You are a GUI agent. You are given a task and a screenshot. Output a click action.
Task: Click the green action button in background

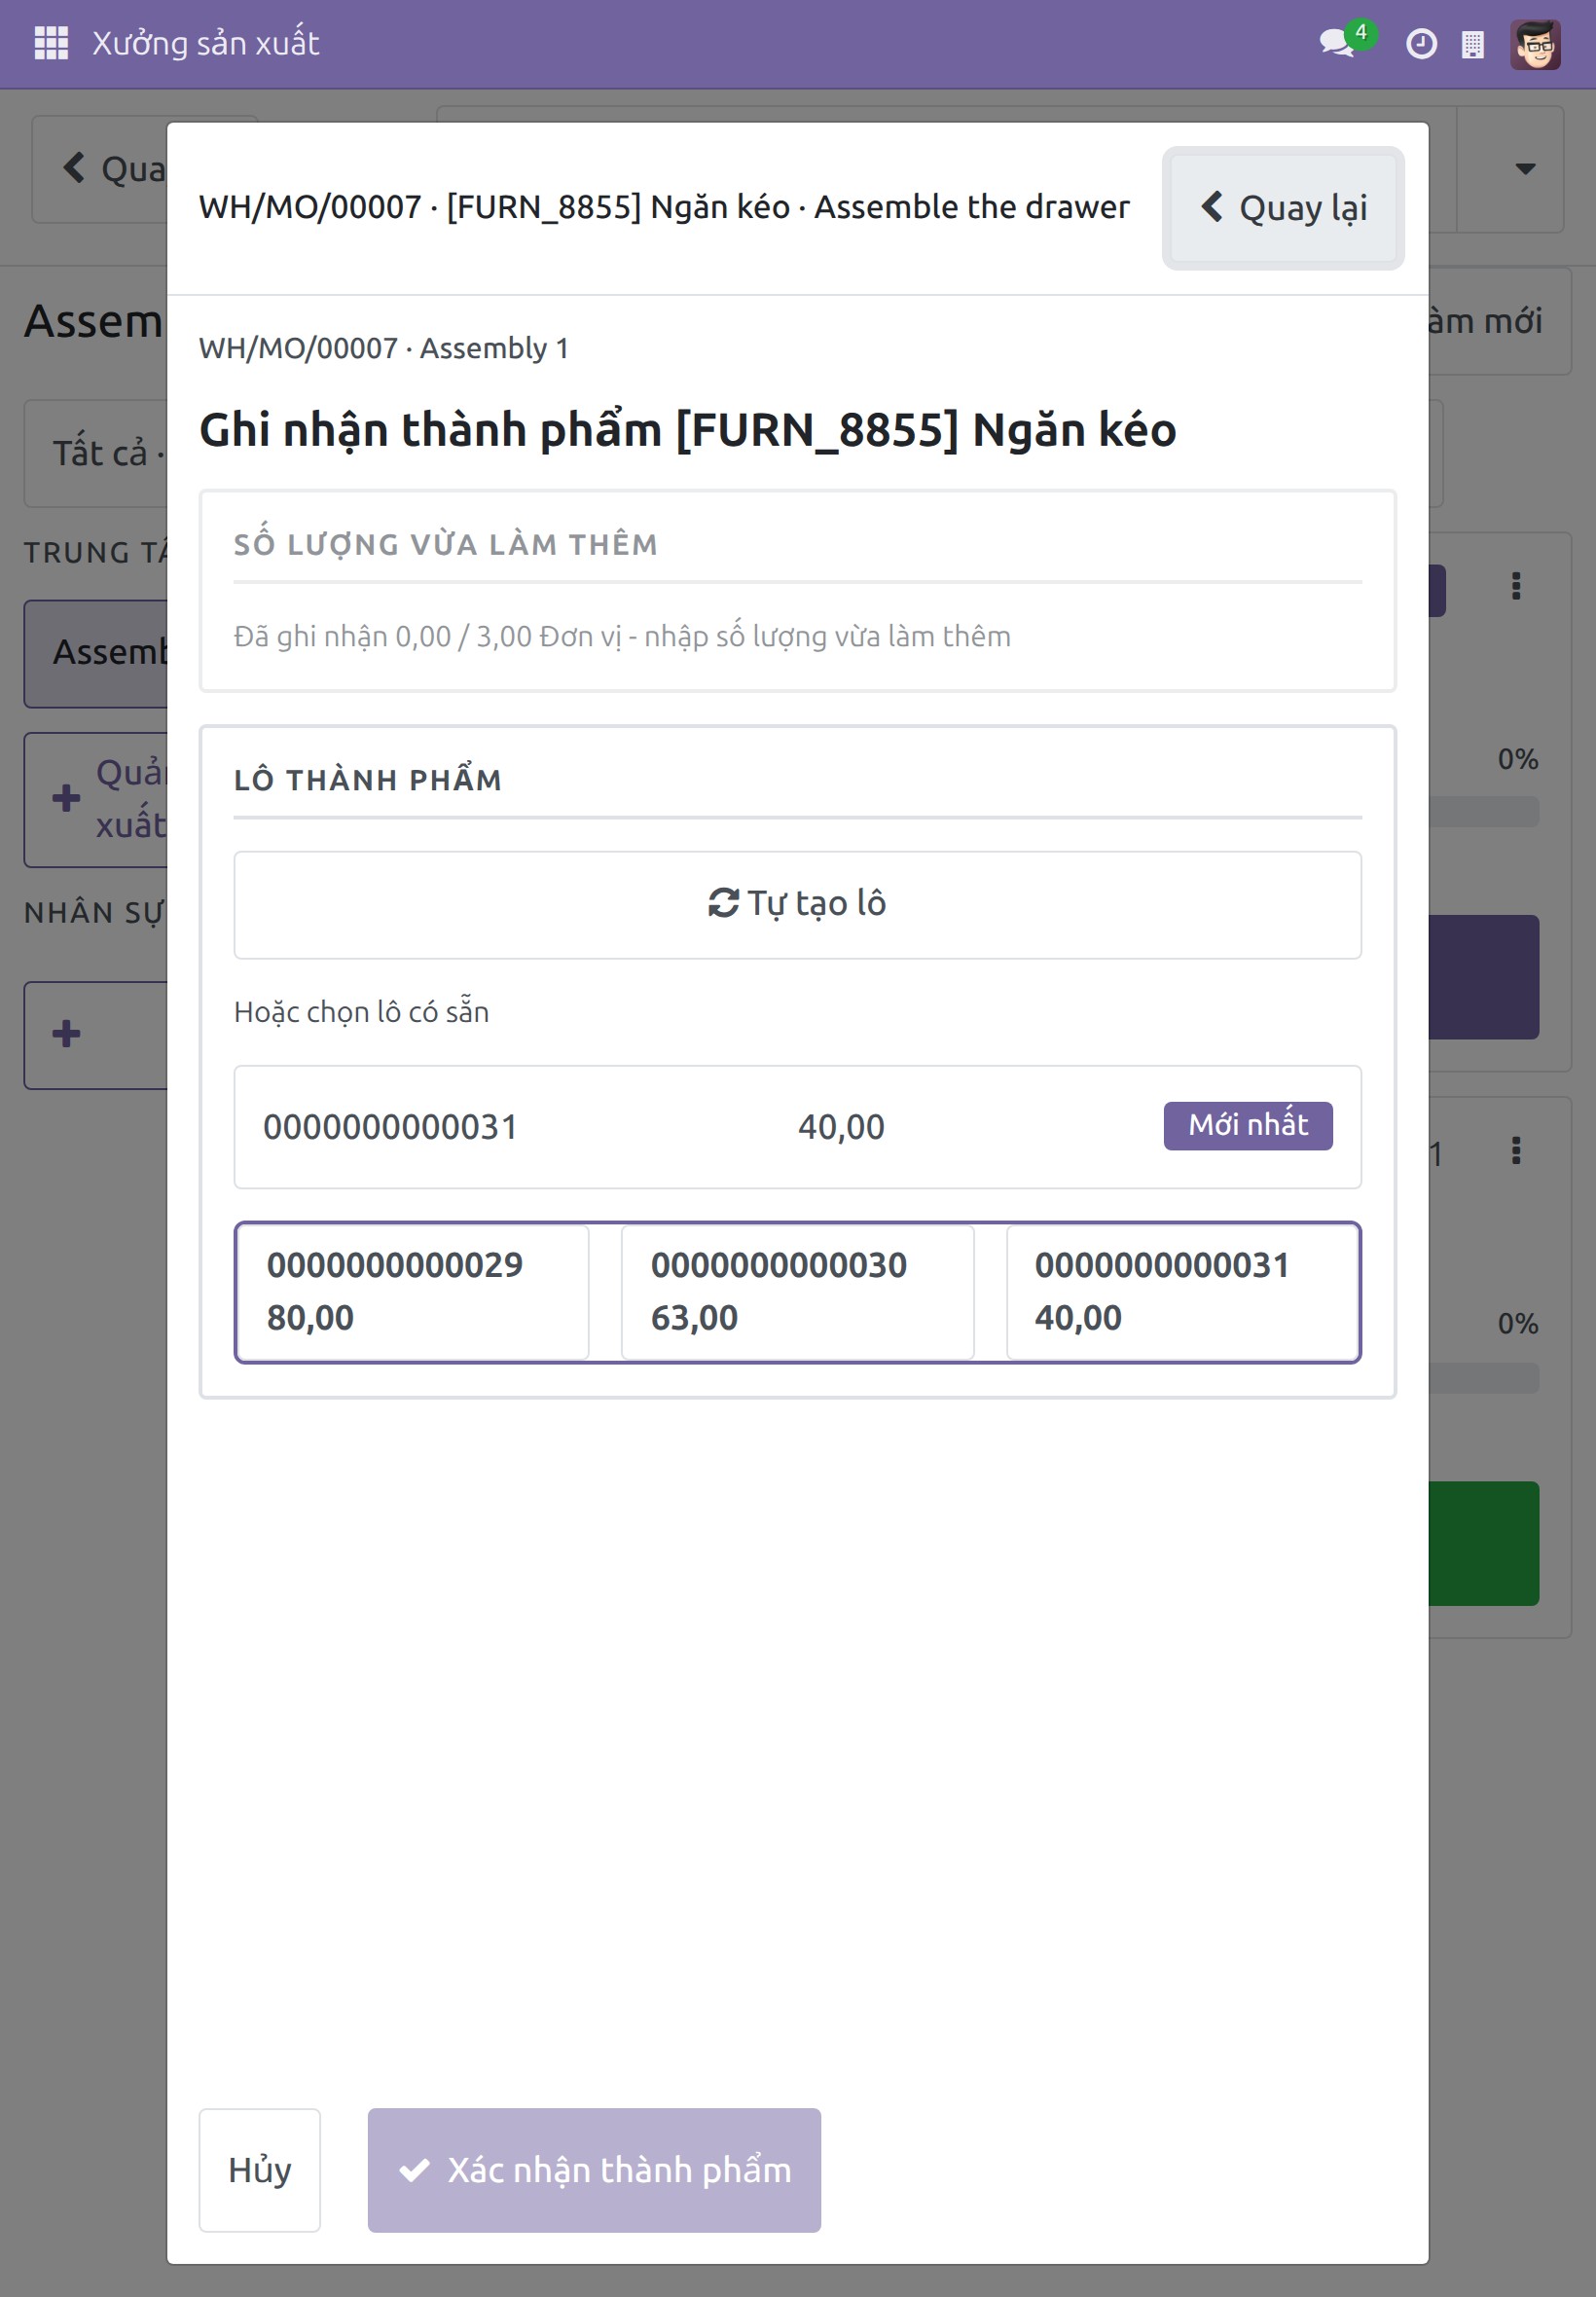(1484, 1543)
